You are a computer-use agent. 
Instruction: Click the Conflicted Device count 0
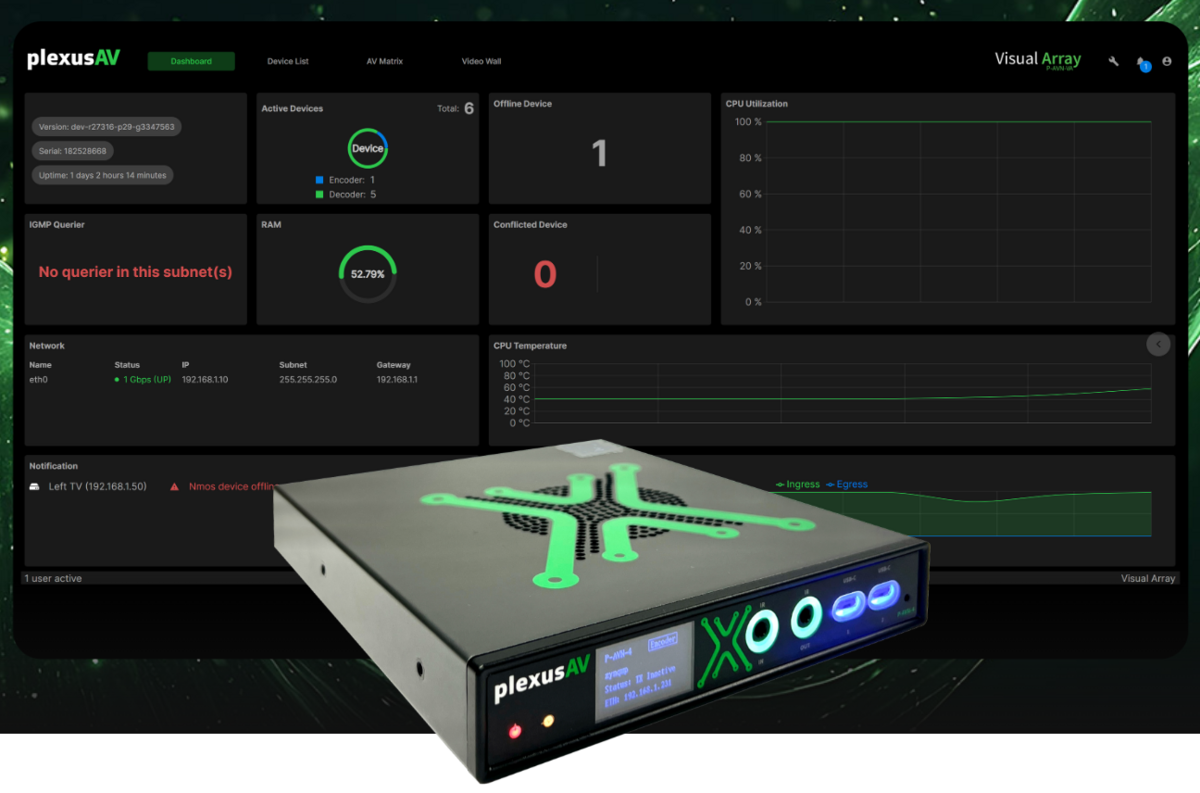tap(545, 274)
